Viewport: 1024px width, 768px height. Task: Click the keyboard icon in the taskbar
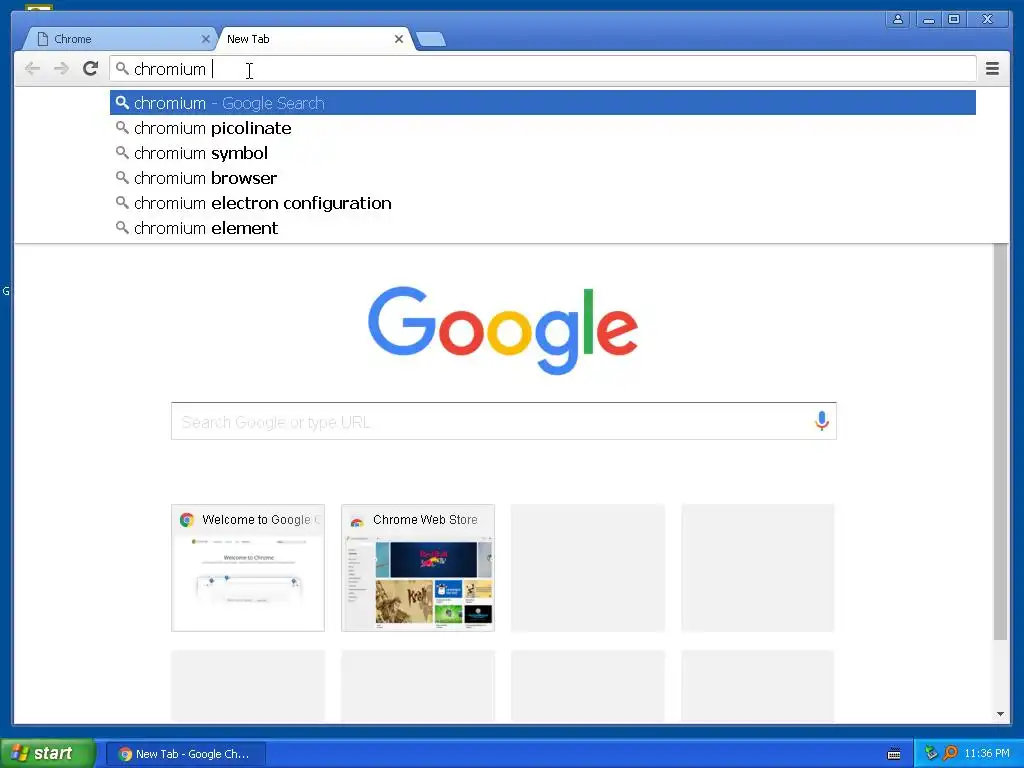tap(894, 754)
